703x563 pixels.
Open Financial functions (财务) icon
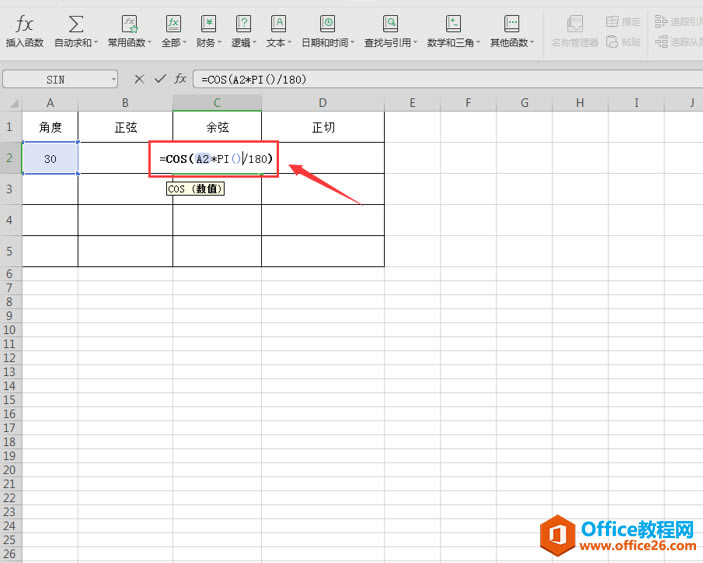pos(208,24)
